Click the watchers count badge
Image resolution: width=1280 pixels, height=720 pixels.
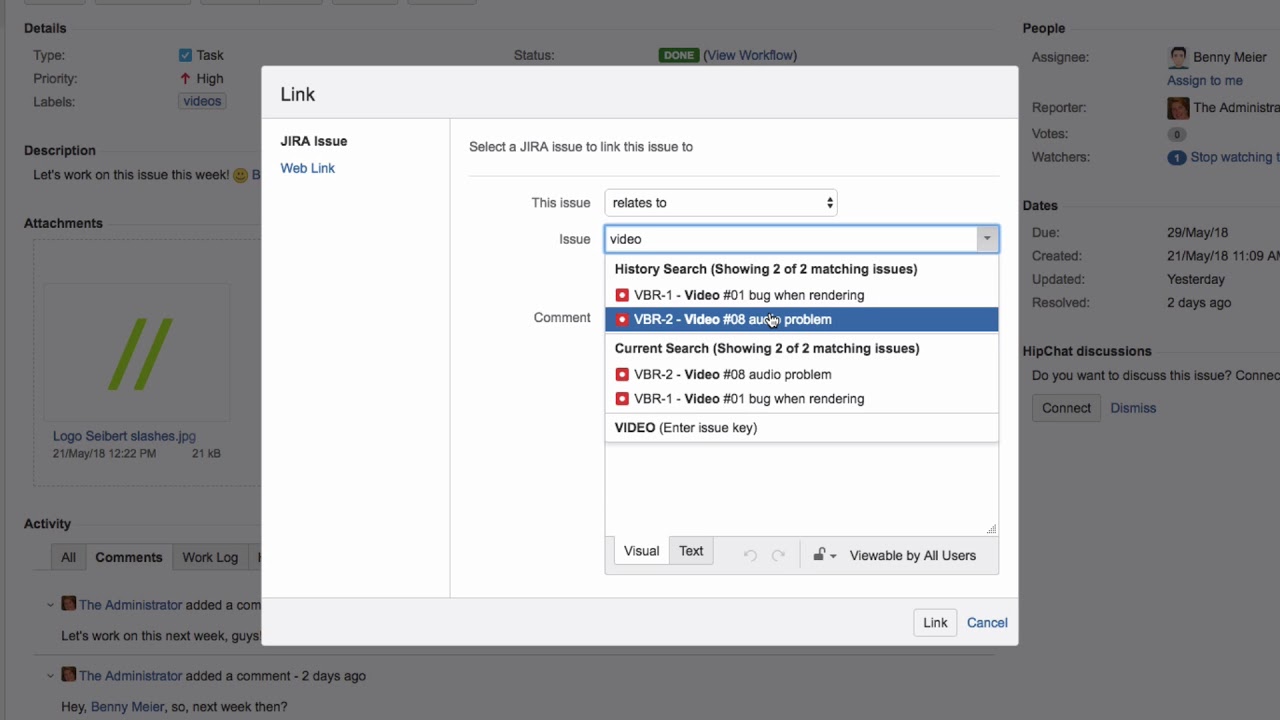[x=1177, y=158]
